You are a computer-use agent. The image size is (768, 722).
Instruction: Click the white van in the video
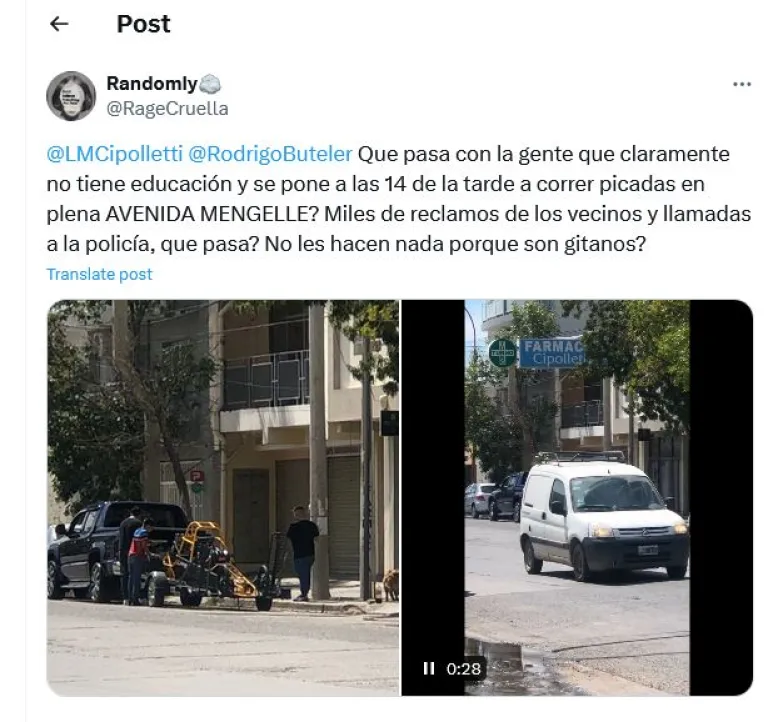(603, 518)
